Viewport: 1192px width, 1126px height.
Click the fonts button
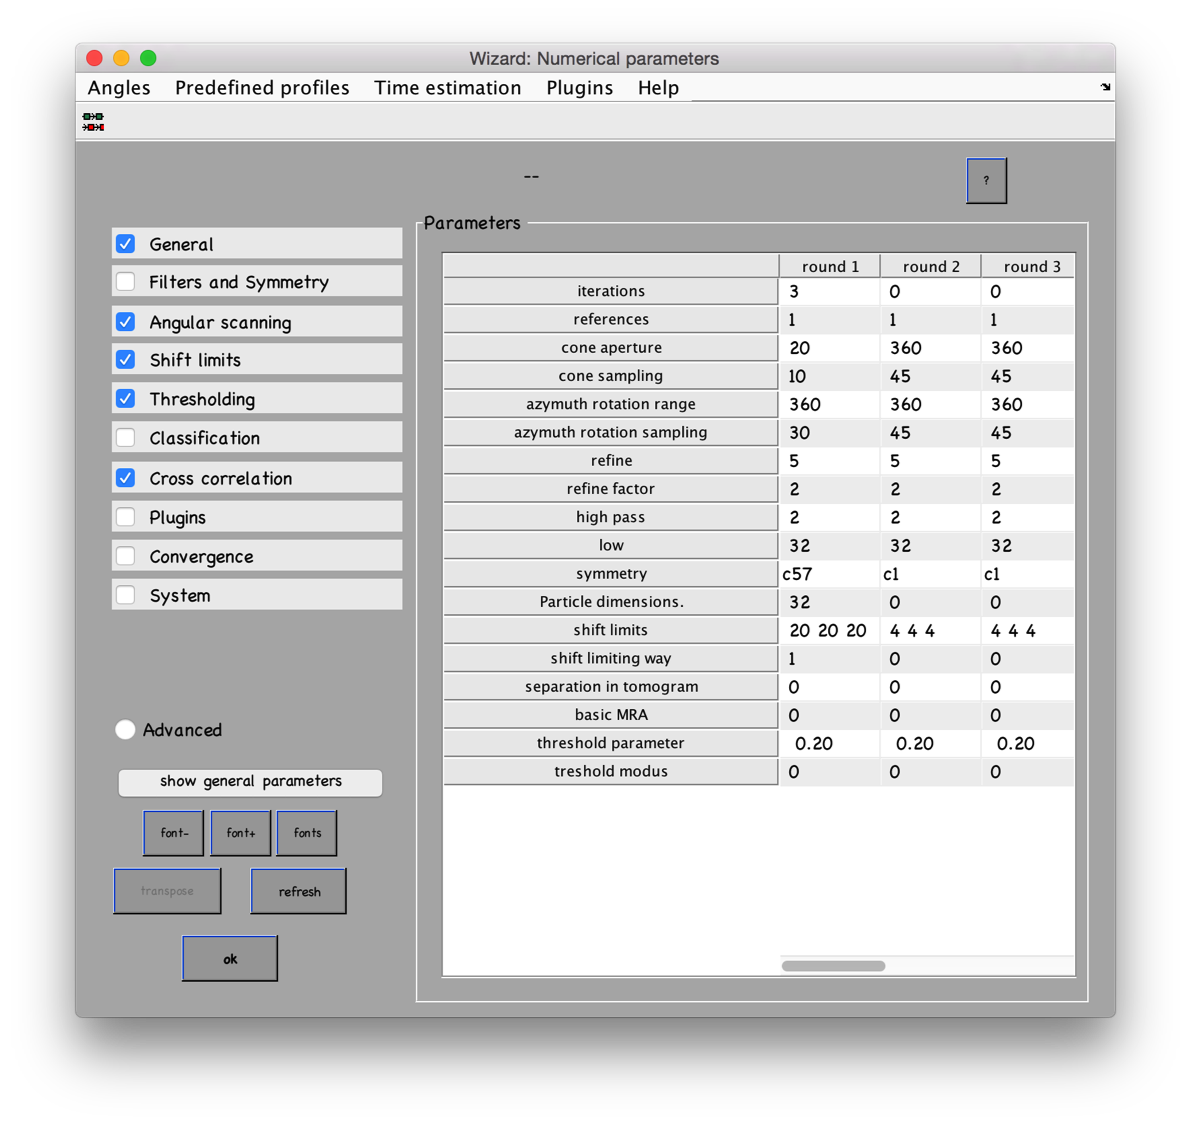(x=307, y=833)
